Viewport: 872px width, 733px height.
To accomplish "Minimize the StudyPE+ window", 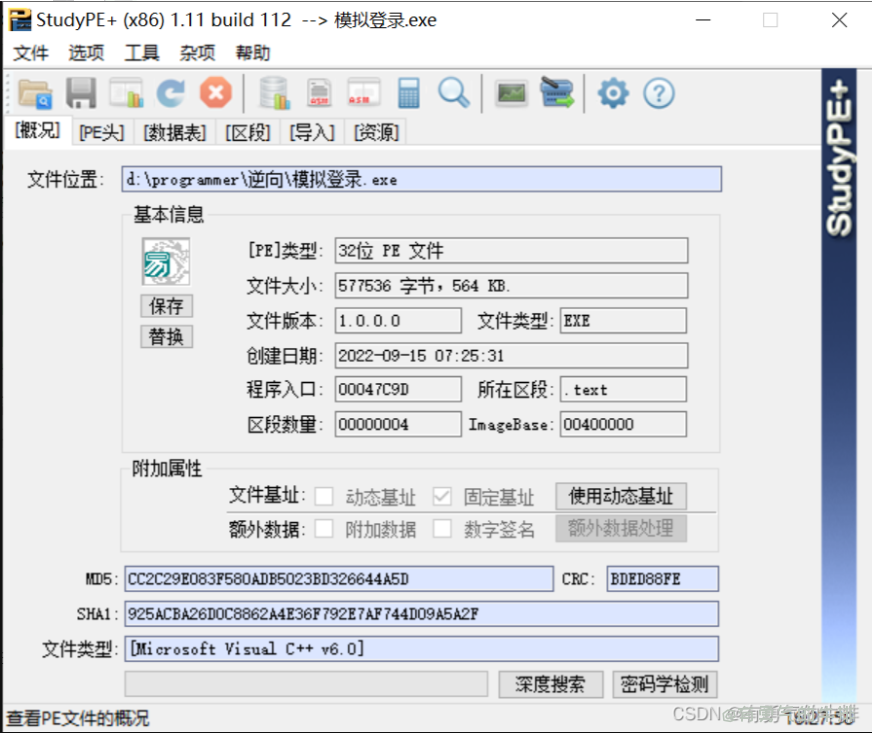I will tap(703, 20).
